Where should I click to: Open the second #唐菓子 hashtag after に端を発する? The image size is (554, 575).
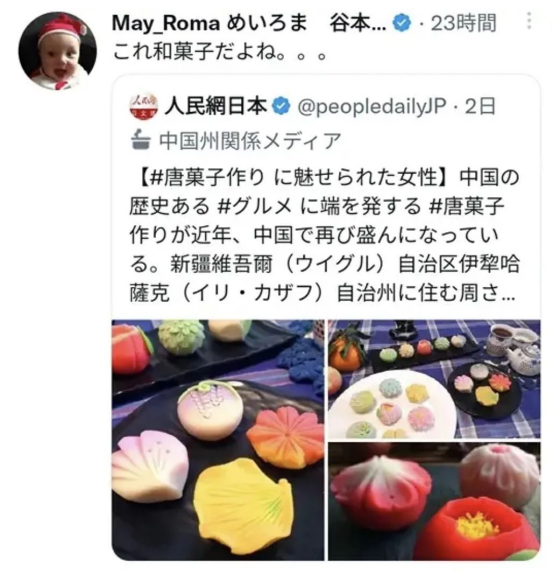point(466,206)
